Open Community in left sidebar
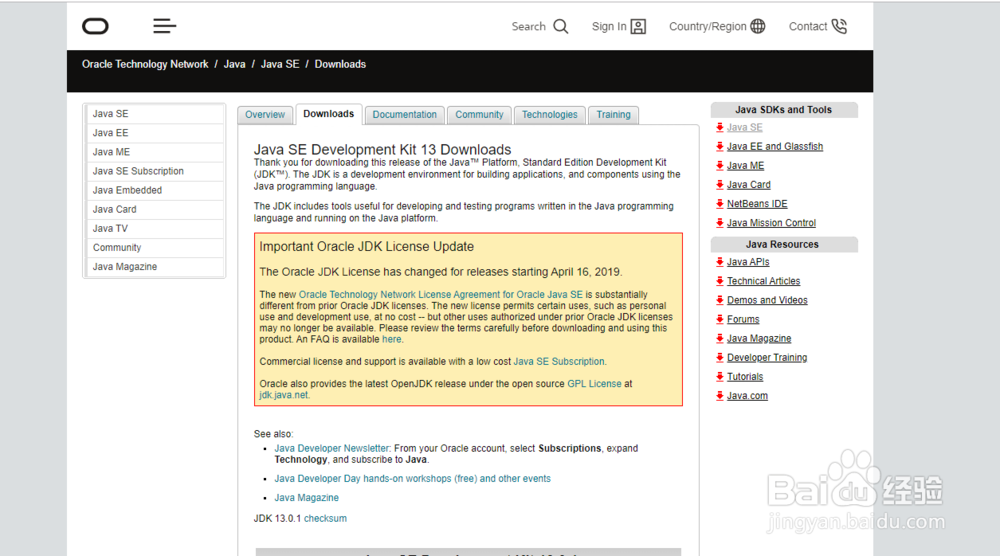Image resolution: width=1000 pixels, height=556 pixels. [x=154, y=247]
